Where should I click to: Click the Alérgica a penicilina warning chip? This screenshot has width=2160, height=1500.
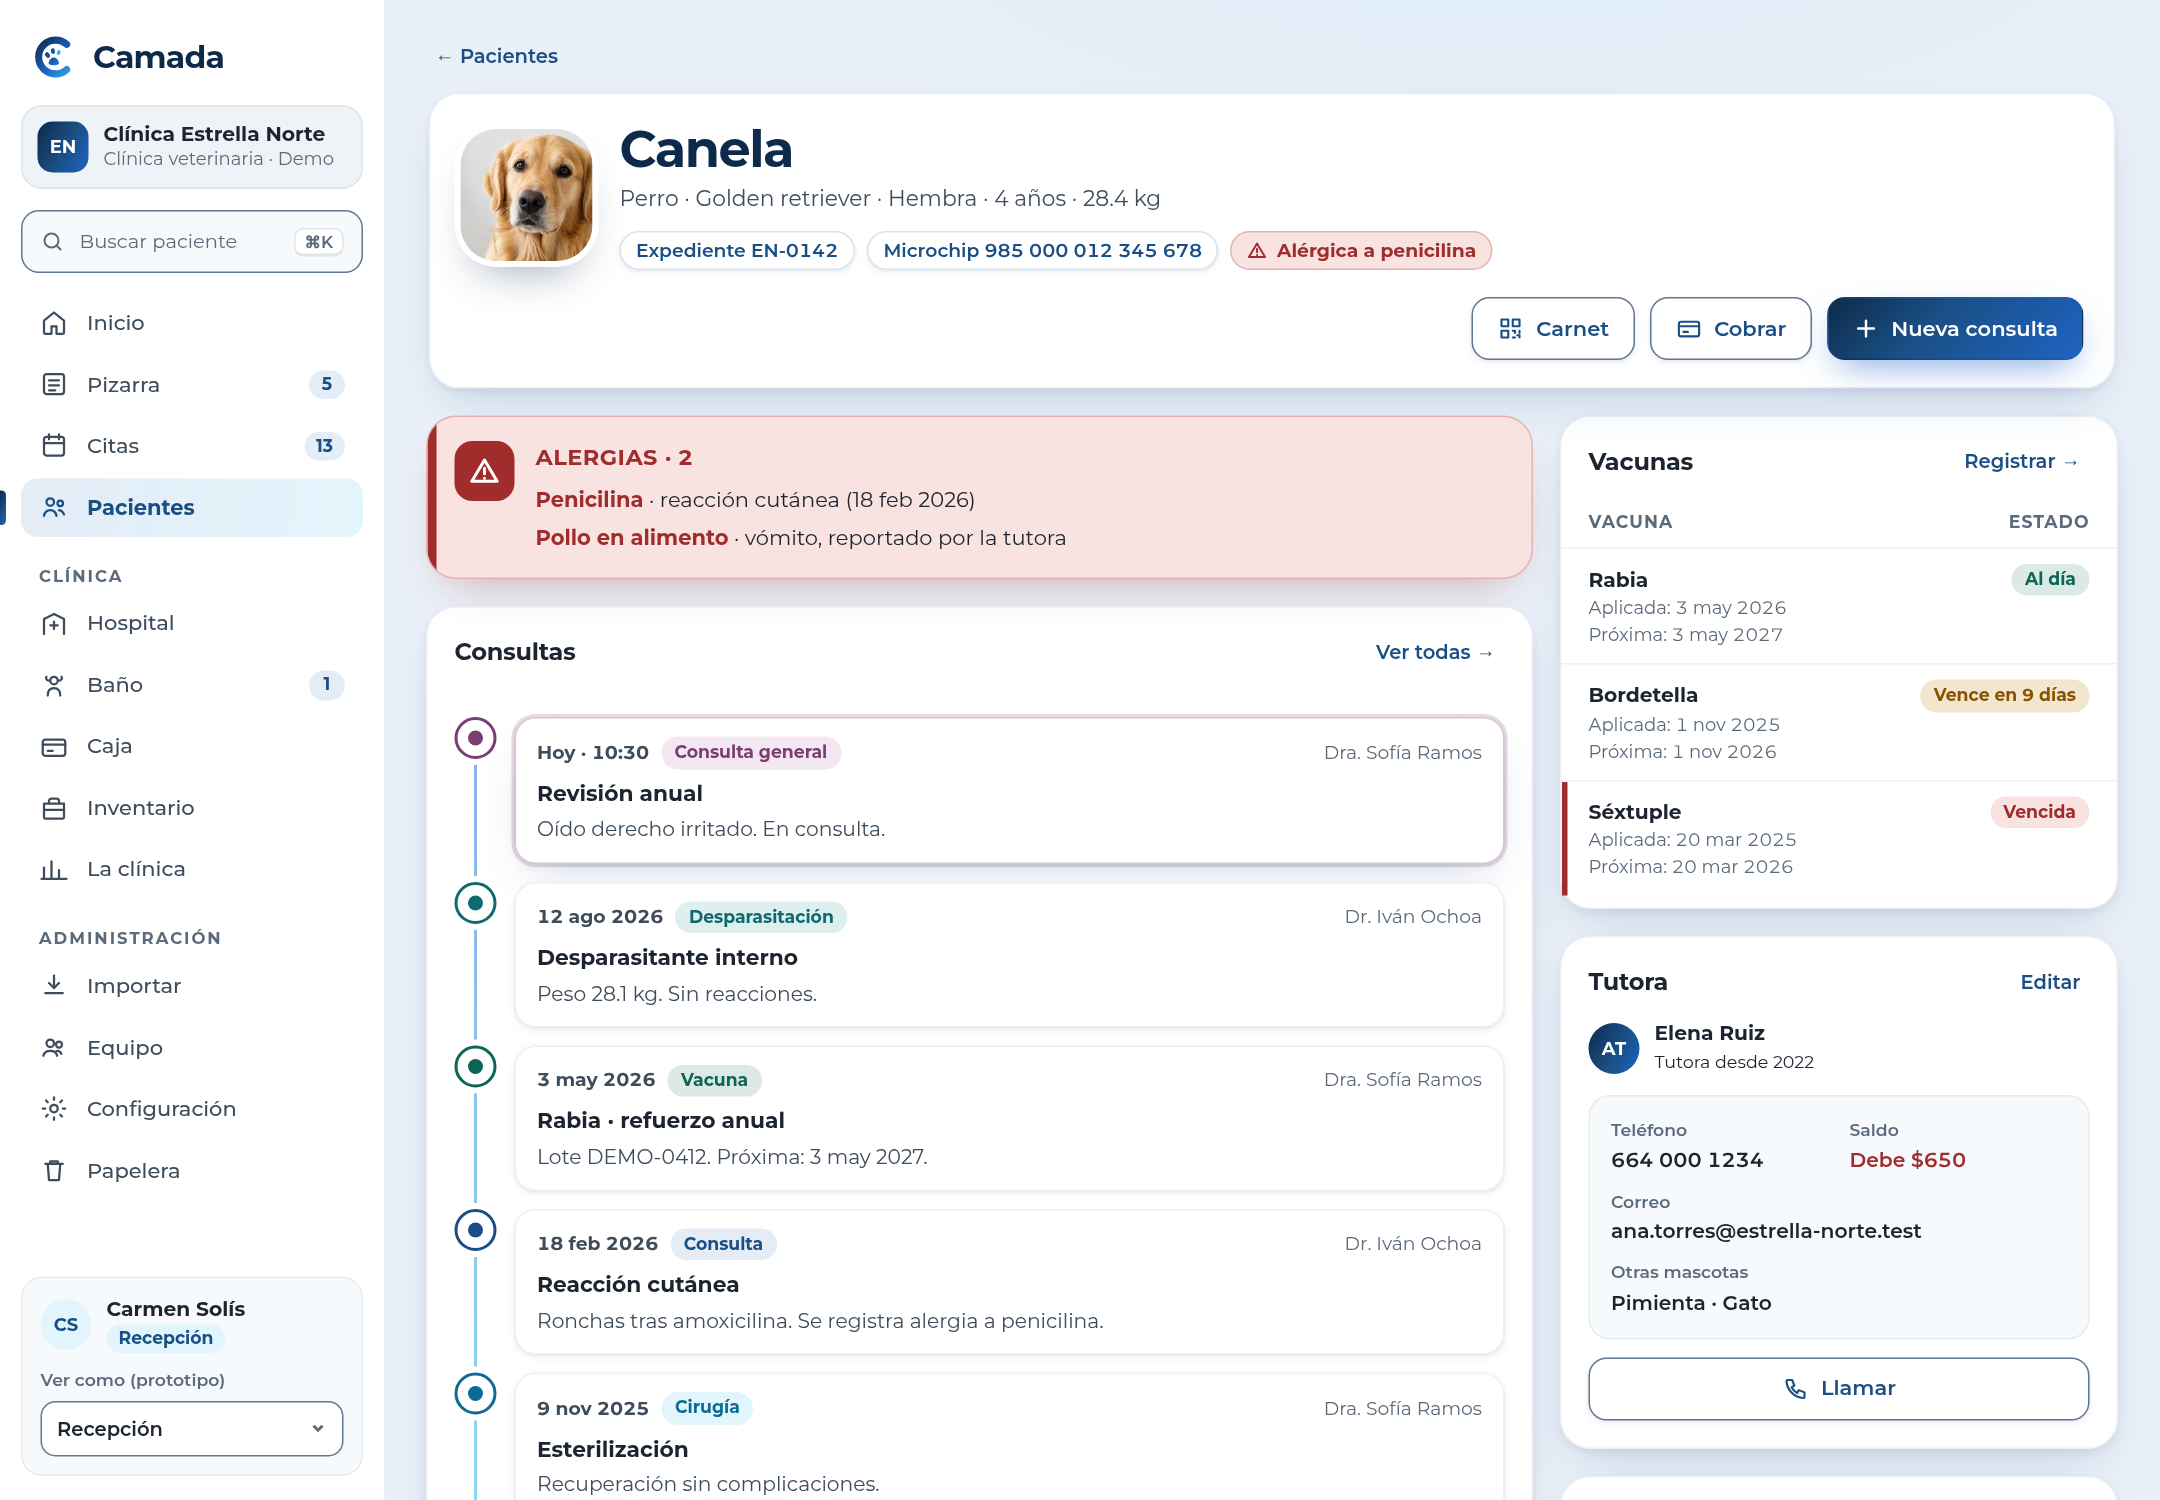click(x=1361, y=251)
